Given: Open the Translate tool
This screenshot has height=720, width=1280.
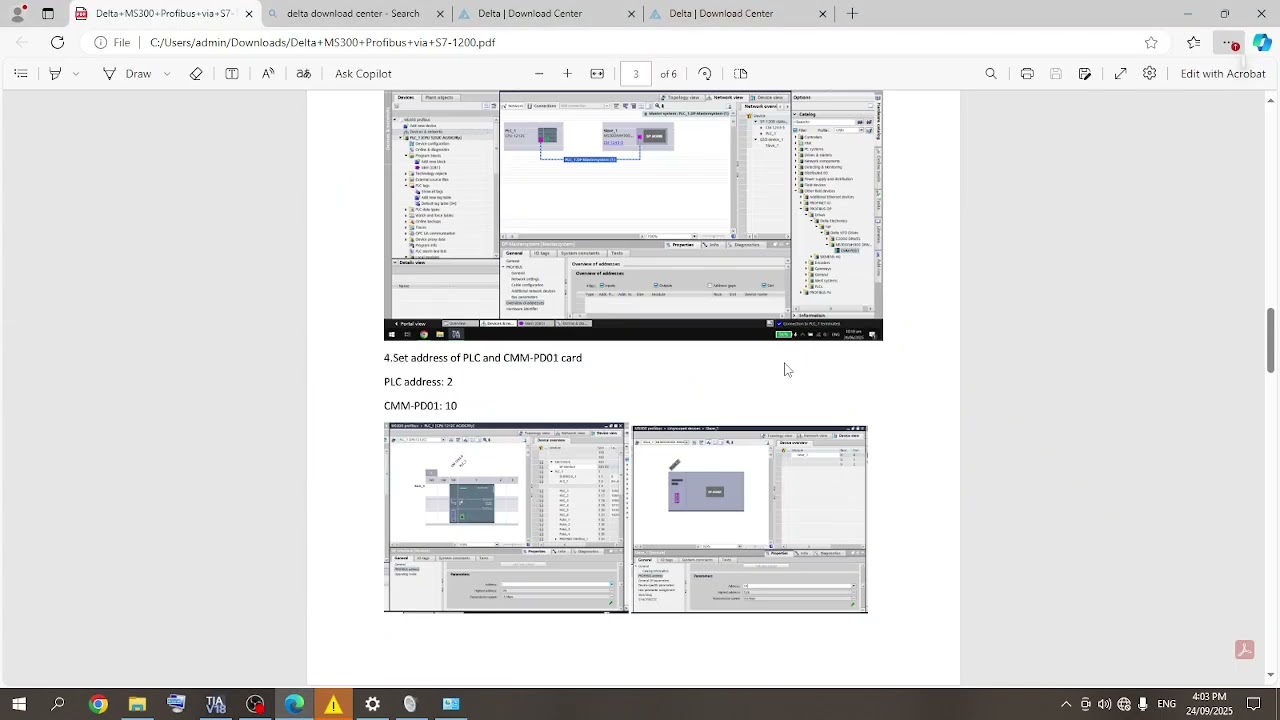Looking at the screenshot, I should pyautogui.click(x=304, y=73).
